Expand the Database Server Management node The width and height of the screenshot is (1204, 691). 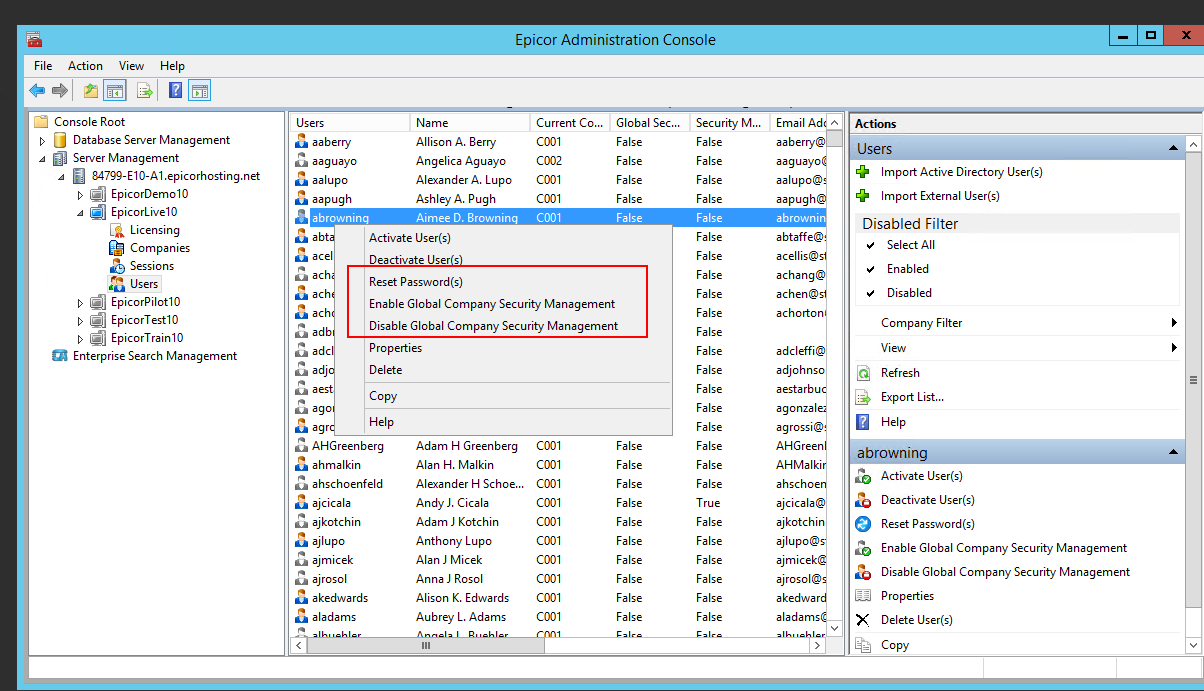pyautogui.click(x=43, y=141)
